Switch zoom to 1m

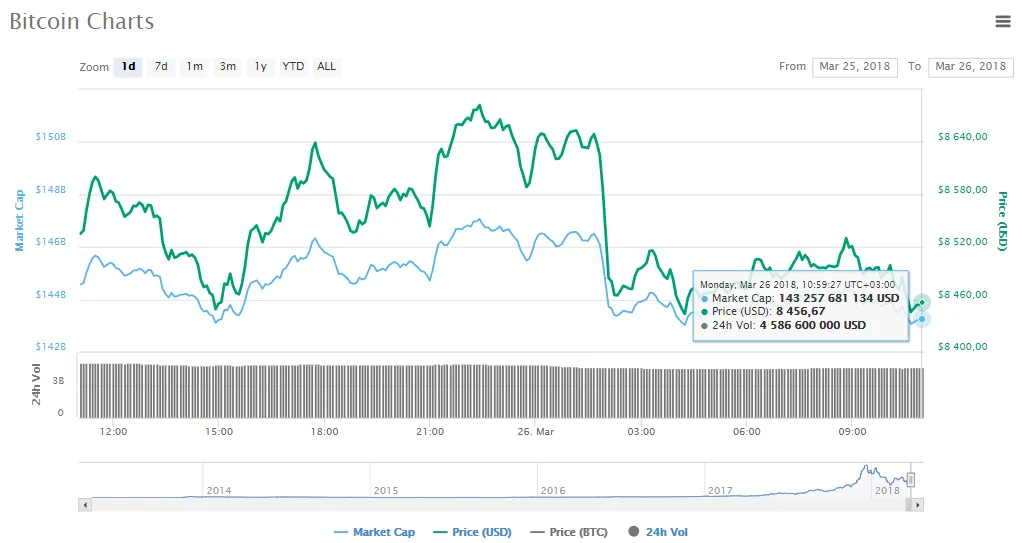tap(194, 67)
